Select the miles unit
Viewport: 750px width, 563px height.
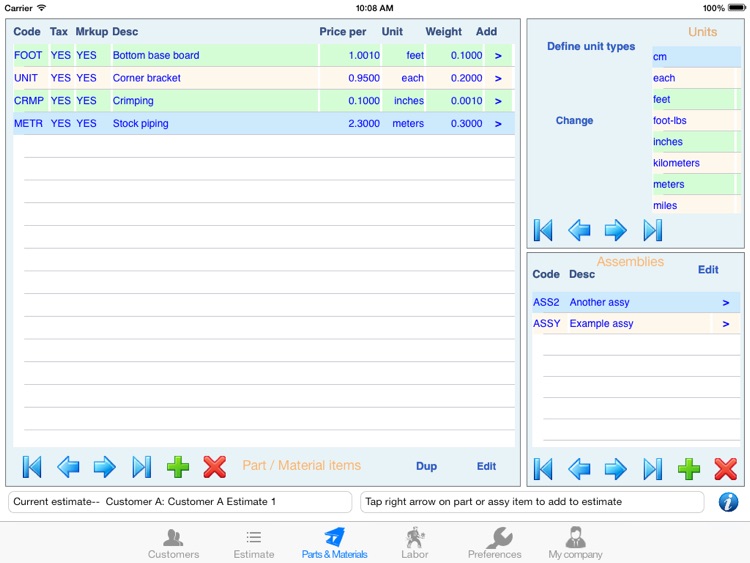pos(696,206)
